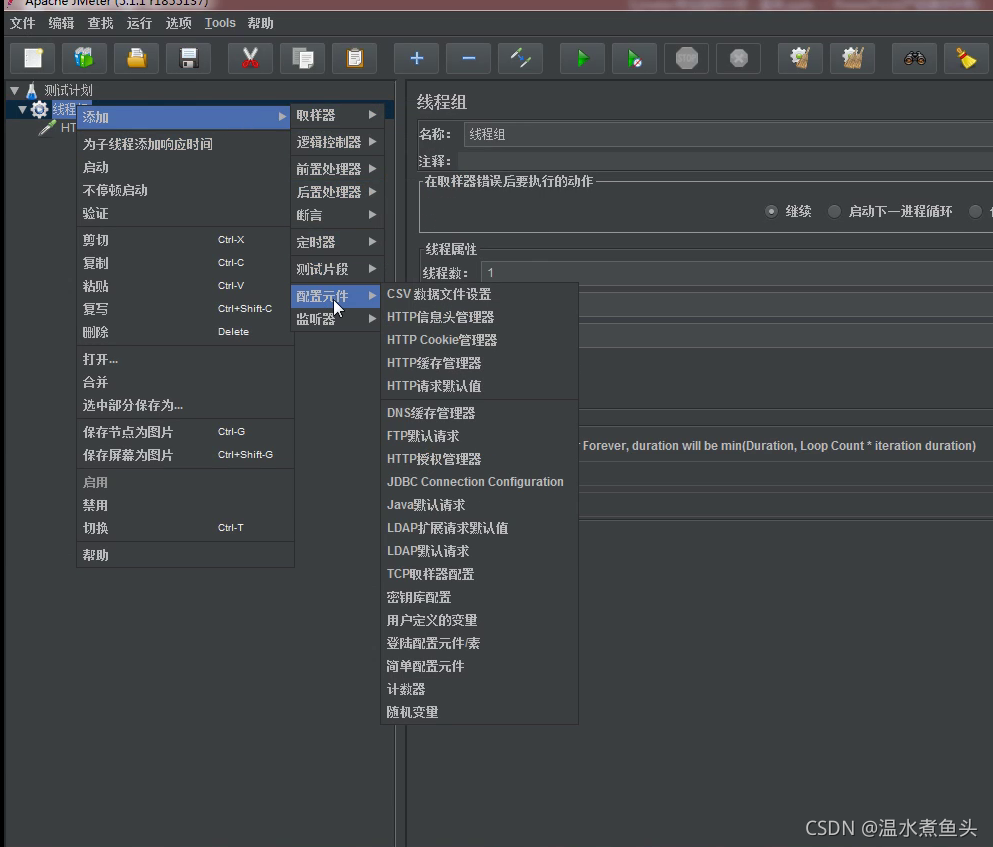Screen dimensions: 993x847
Task: Choose 随机变量 config element
Action: click(479, 712)
